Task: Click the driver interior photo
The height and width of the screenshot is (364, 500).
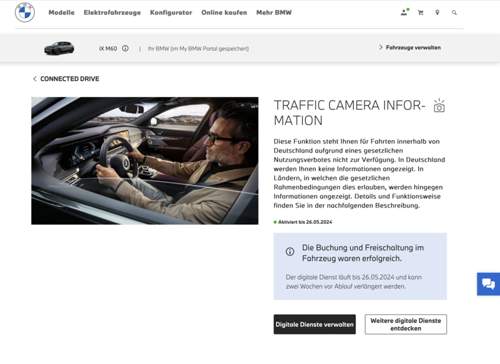Action: tap(145, 161)
